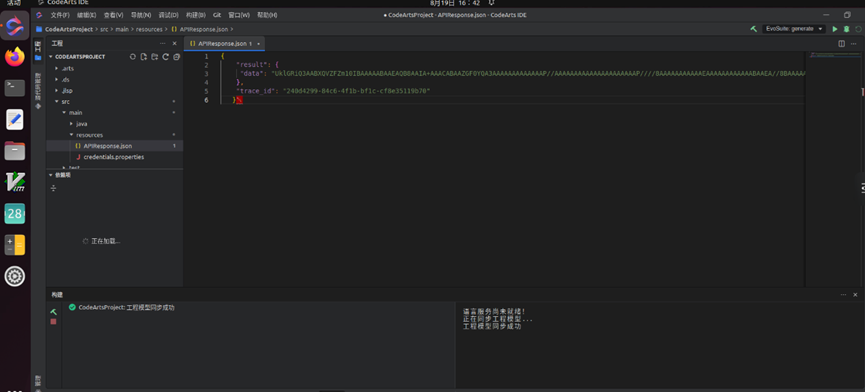Collapse the main folder
This screenshot has height=392, width=865.
coord(64,112)
